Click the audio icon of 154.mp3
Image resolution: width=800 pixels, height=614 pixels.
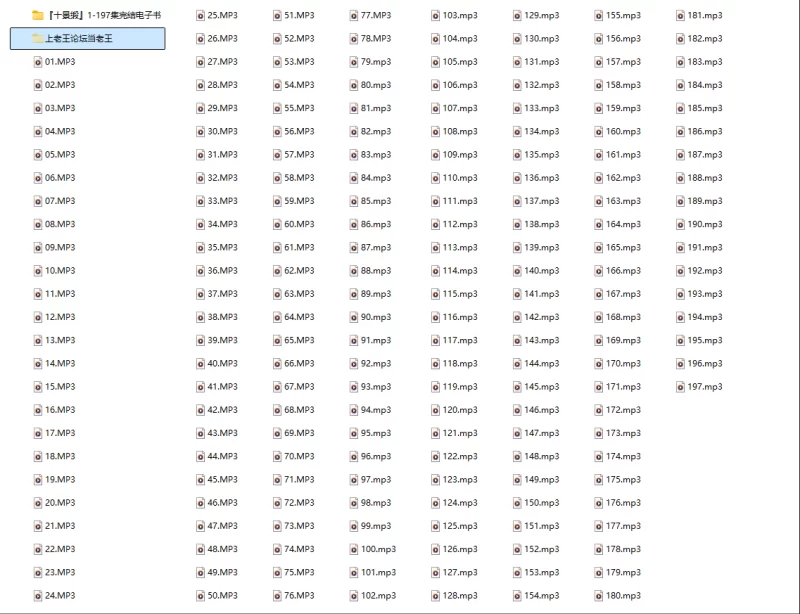click(x=517, y=596)
